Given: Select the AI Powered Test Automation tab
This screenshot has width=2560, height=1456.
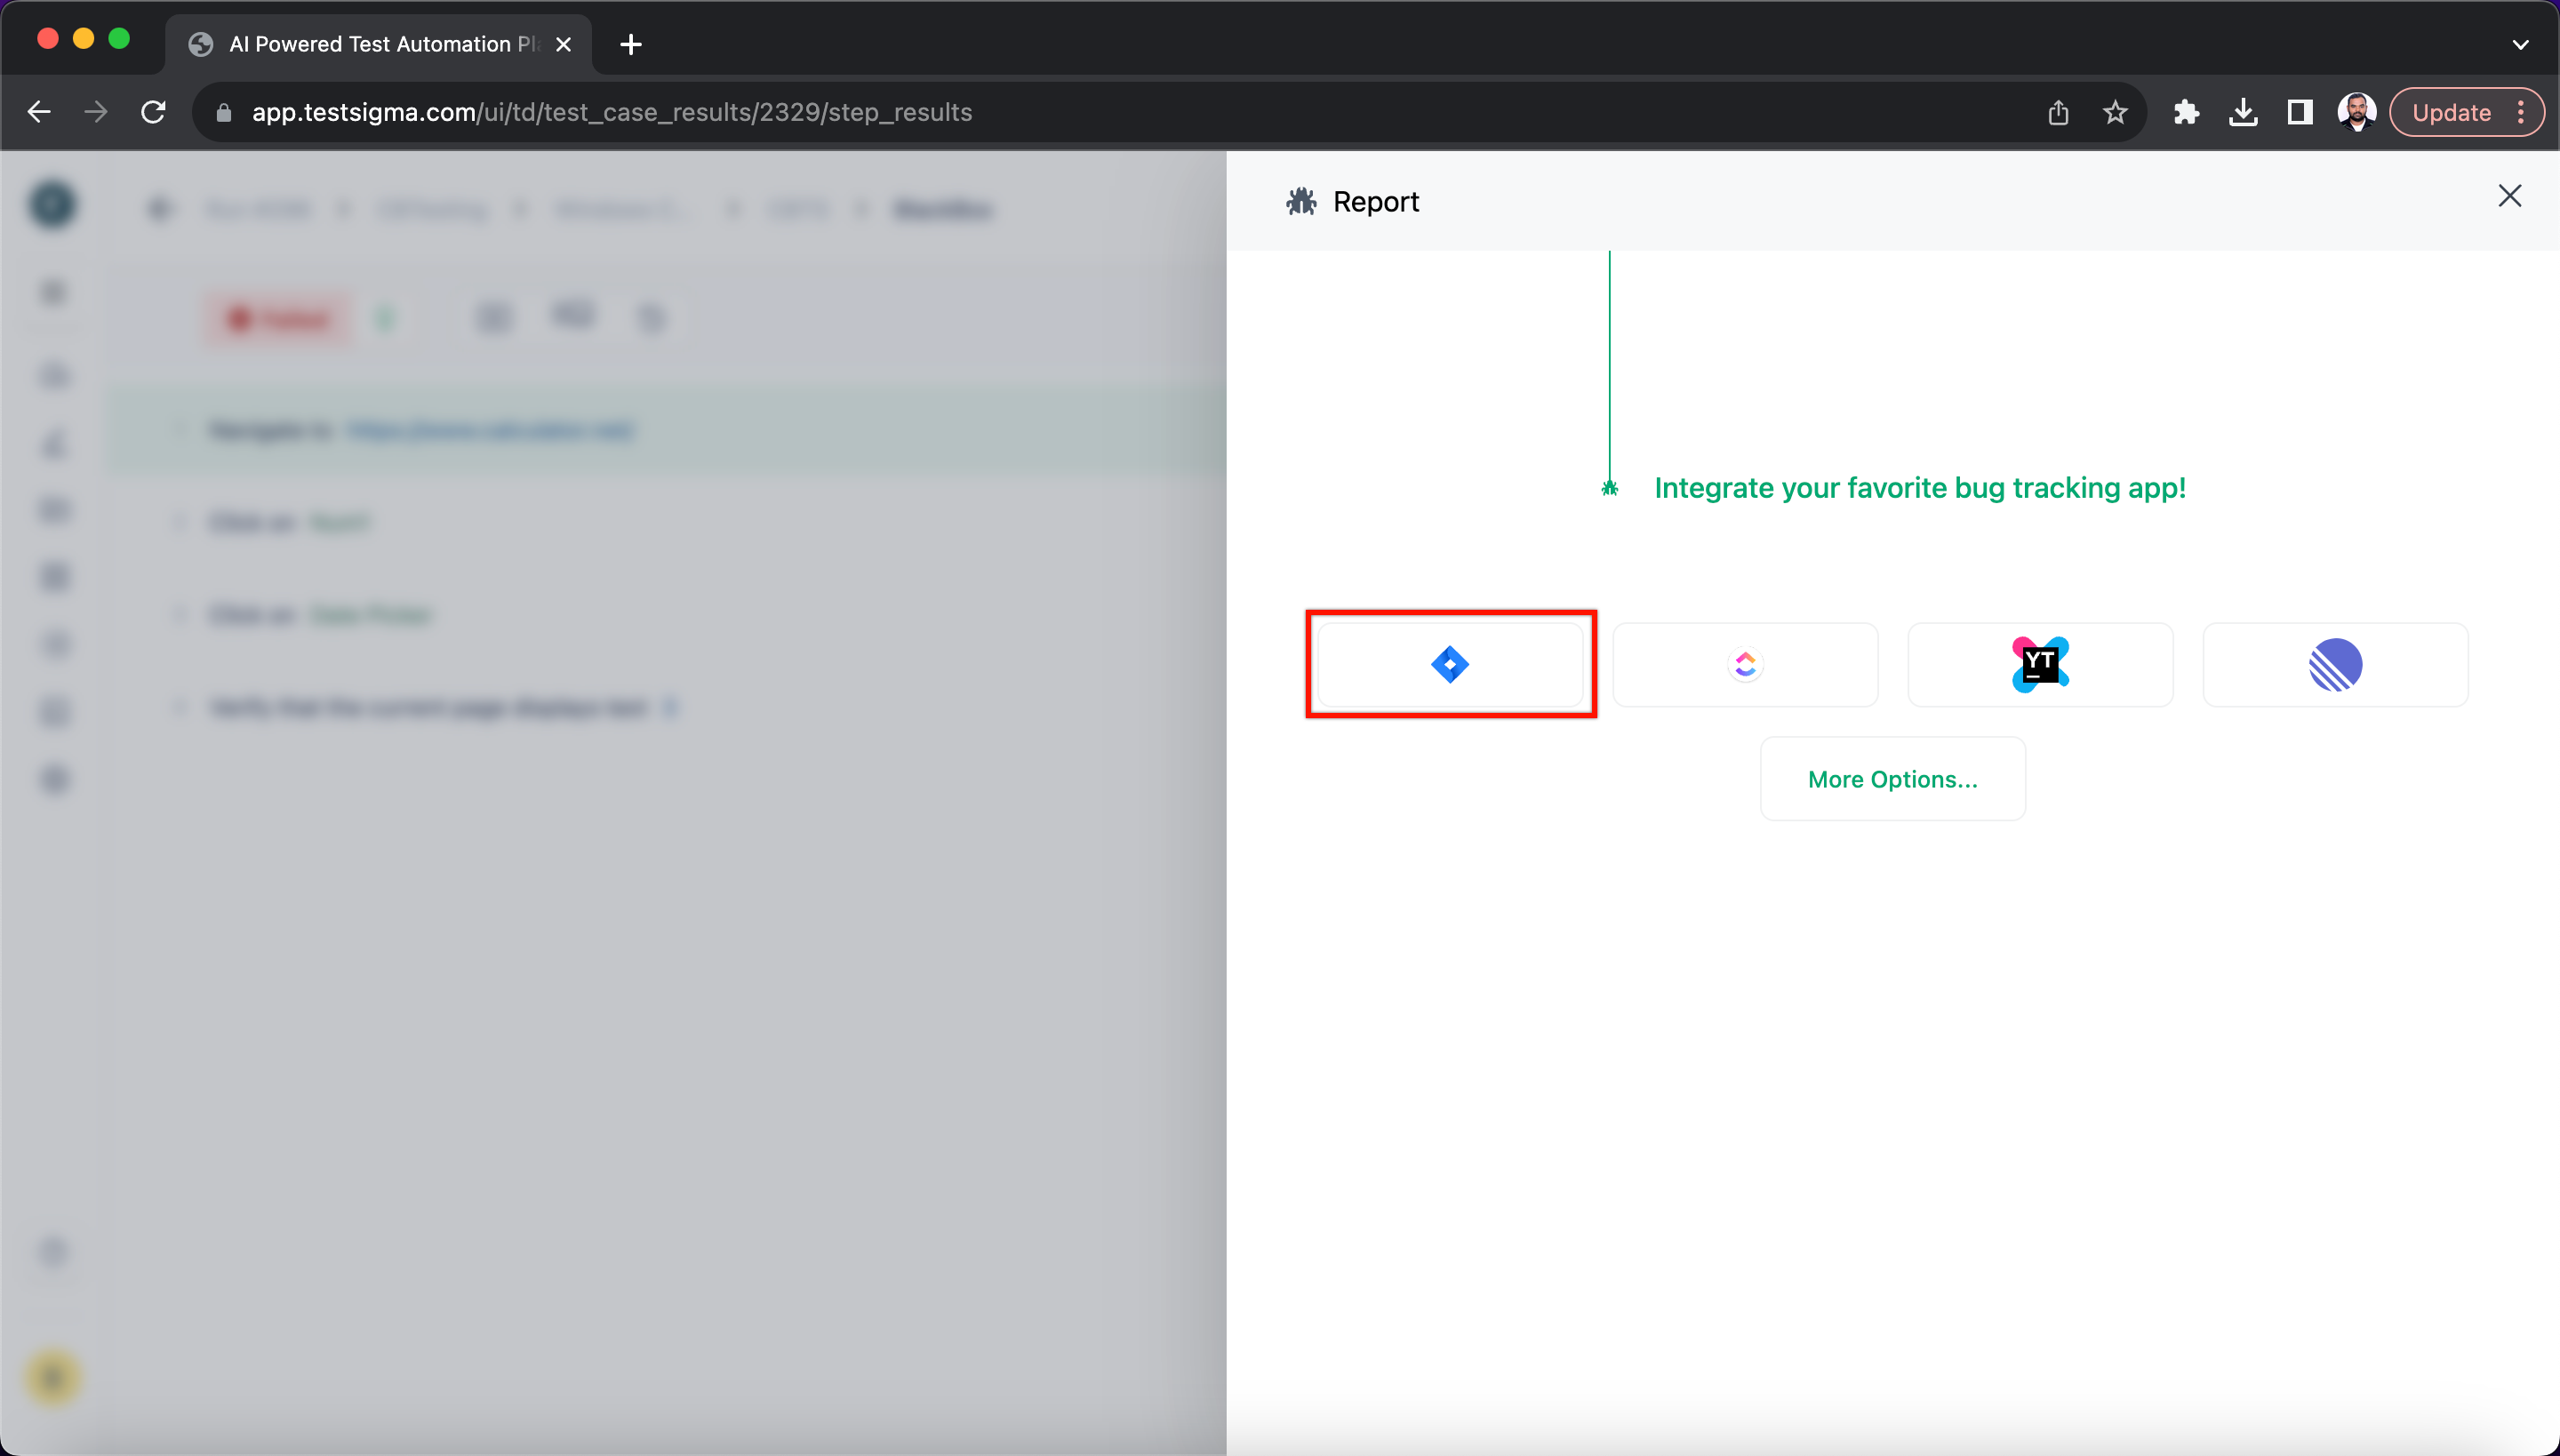Looking at the screenshot, I should tap(378, 44).
